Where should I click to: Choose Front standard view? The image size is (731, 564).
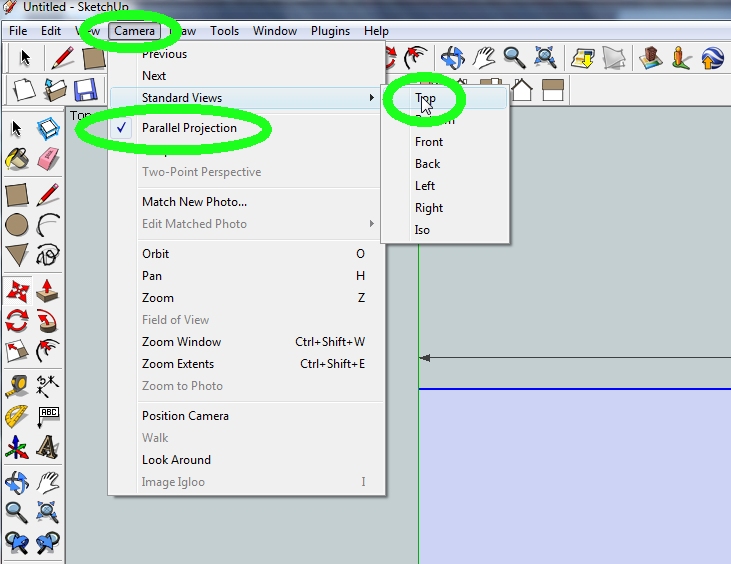point(445,142)
